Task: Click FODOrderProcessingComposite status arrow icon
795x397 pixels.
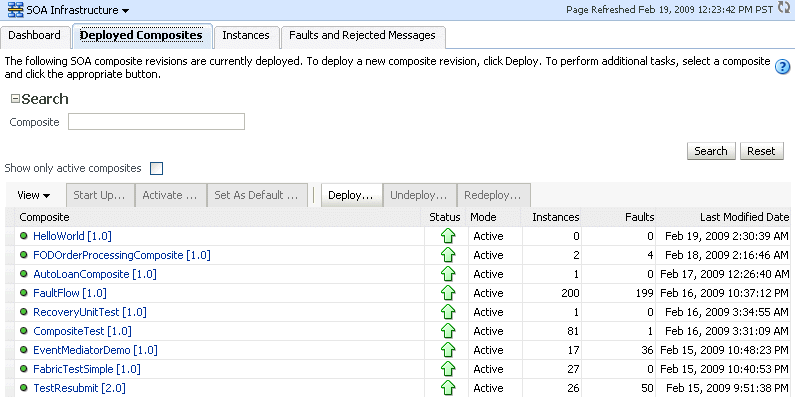Action: pos(448,255)
